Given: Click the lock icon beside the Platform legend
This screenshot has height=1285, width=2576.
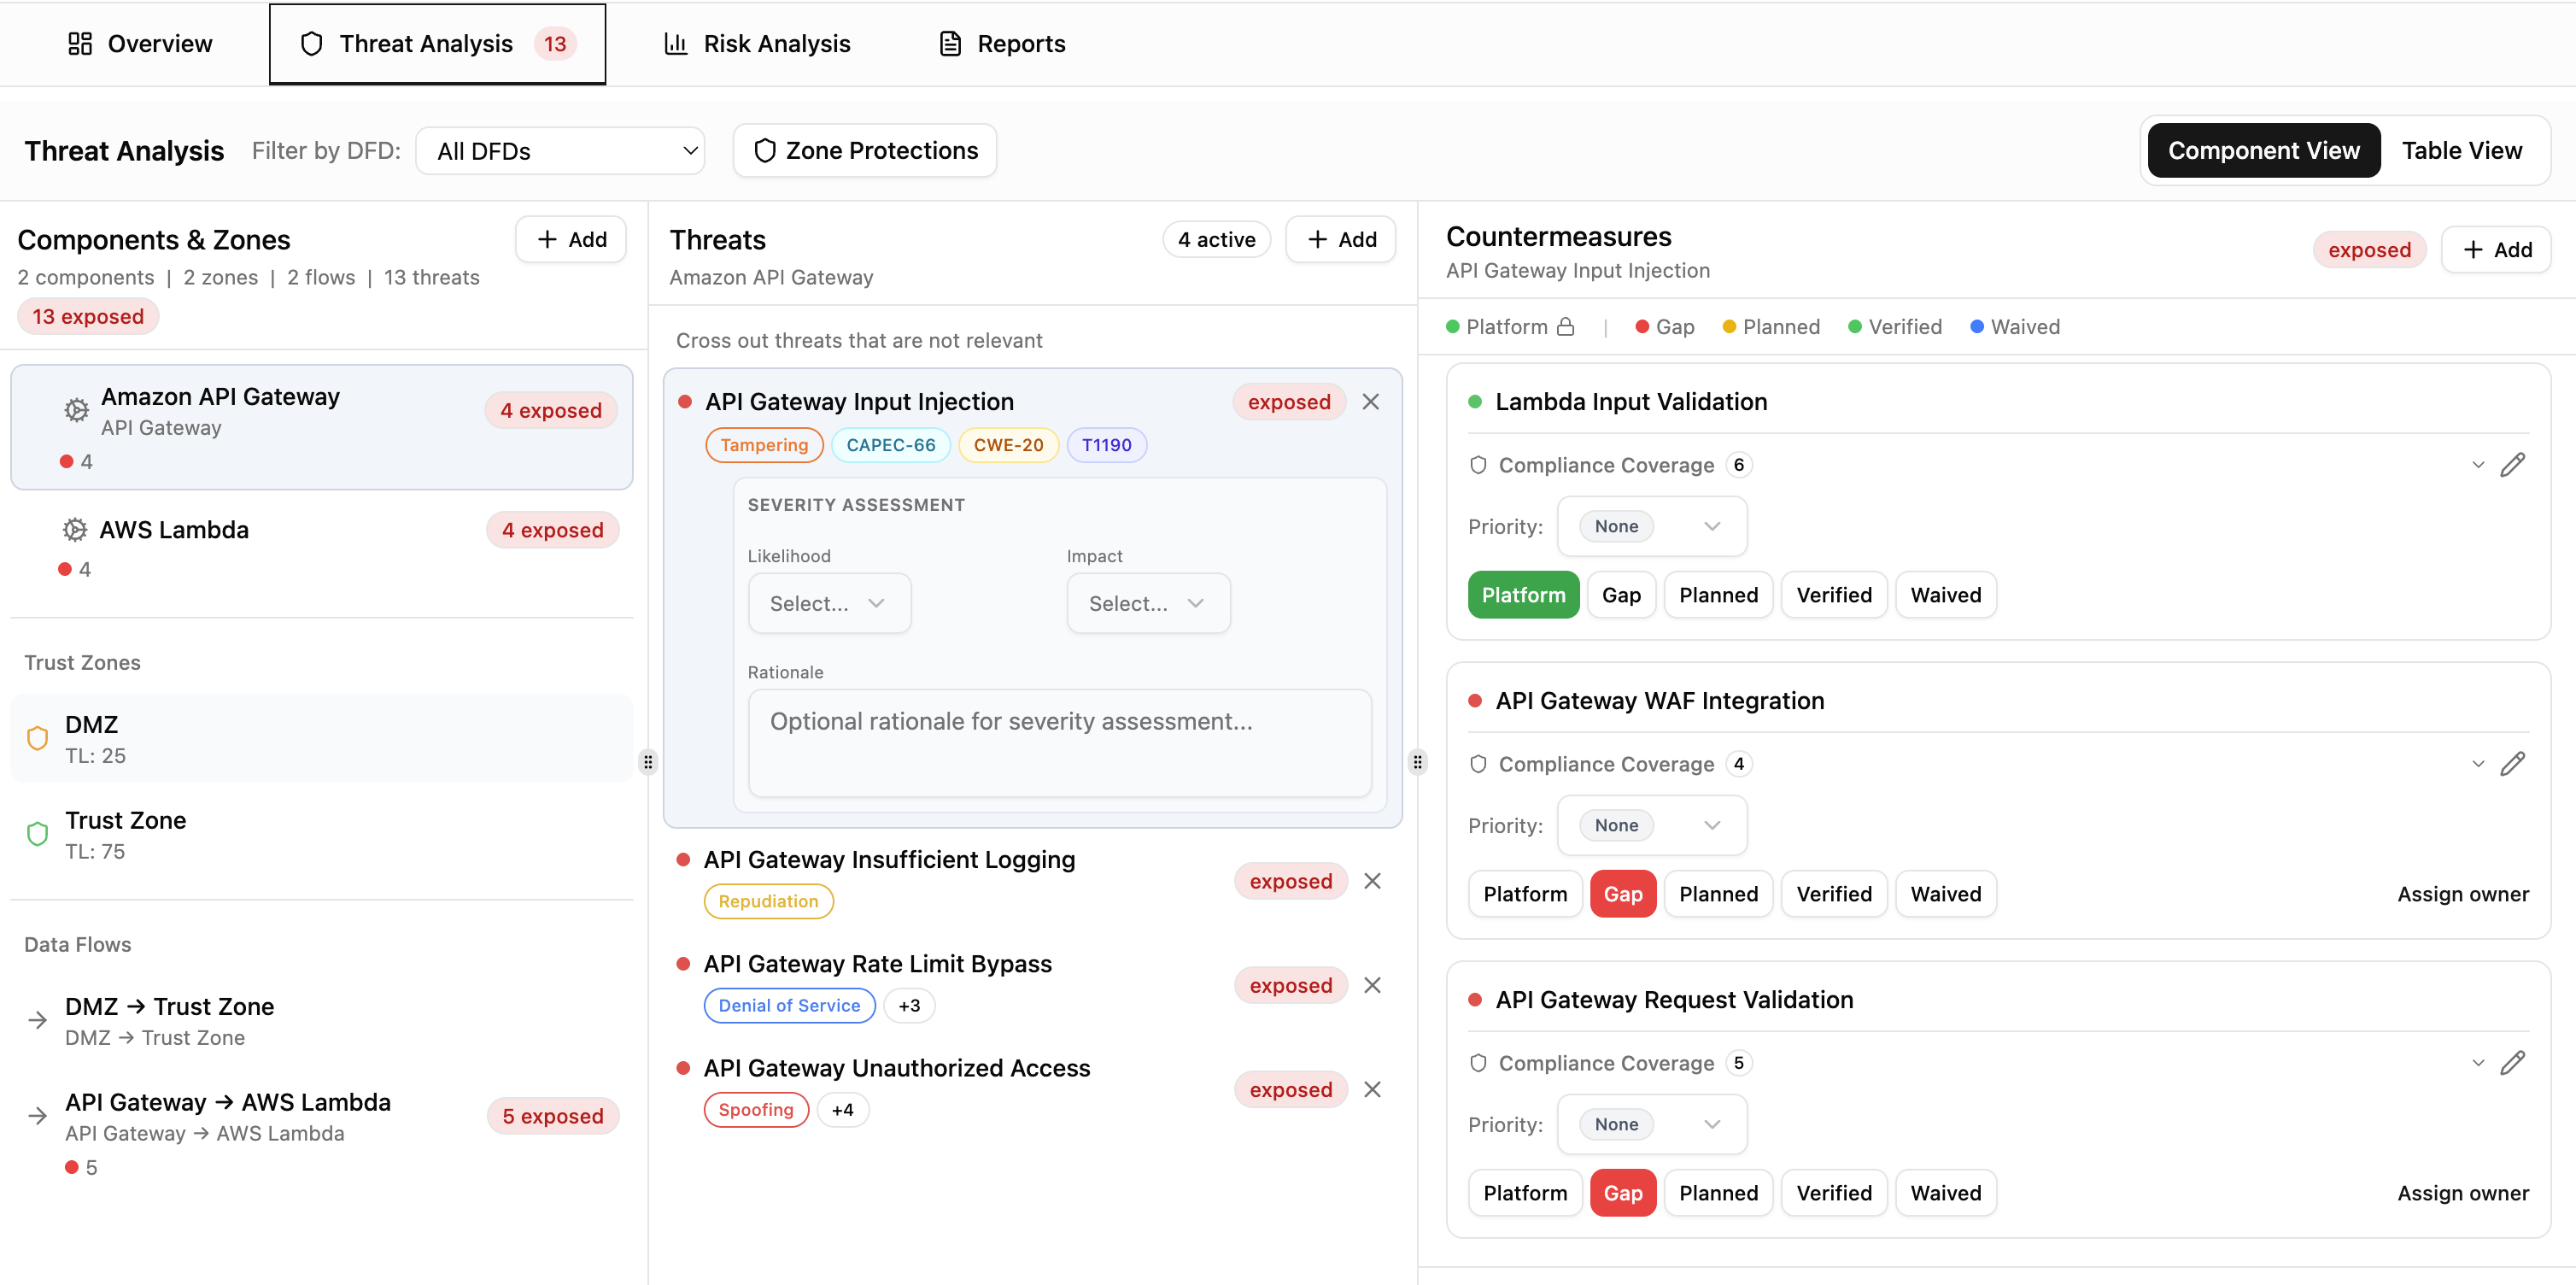Looking at the screenshot, I should 1566,326.
